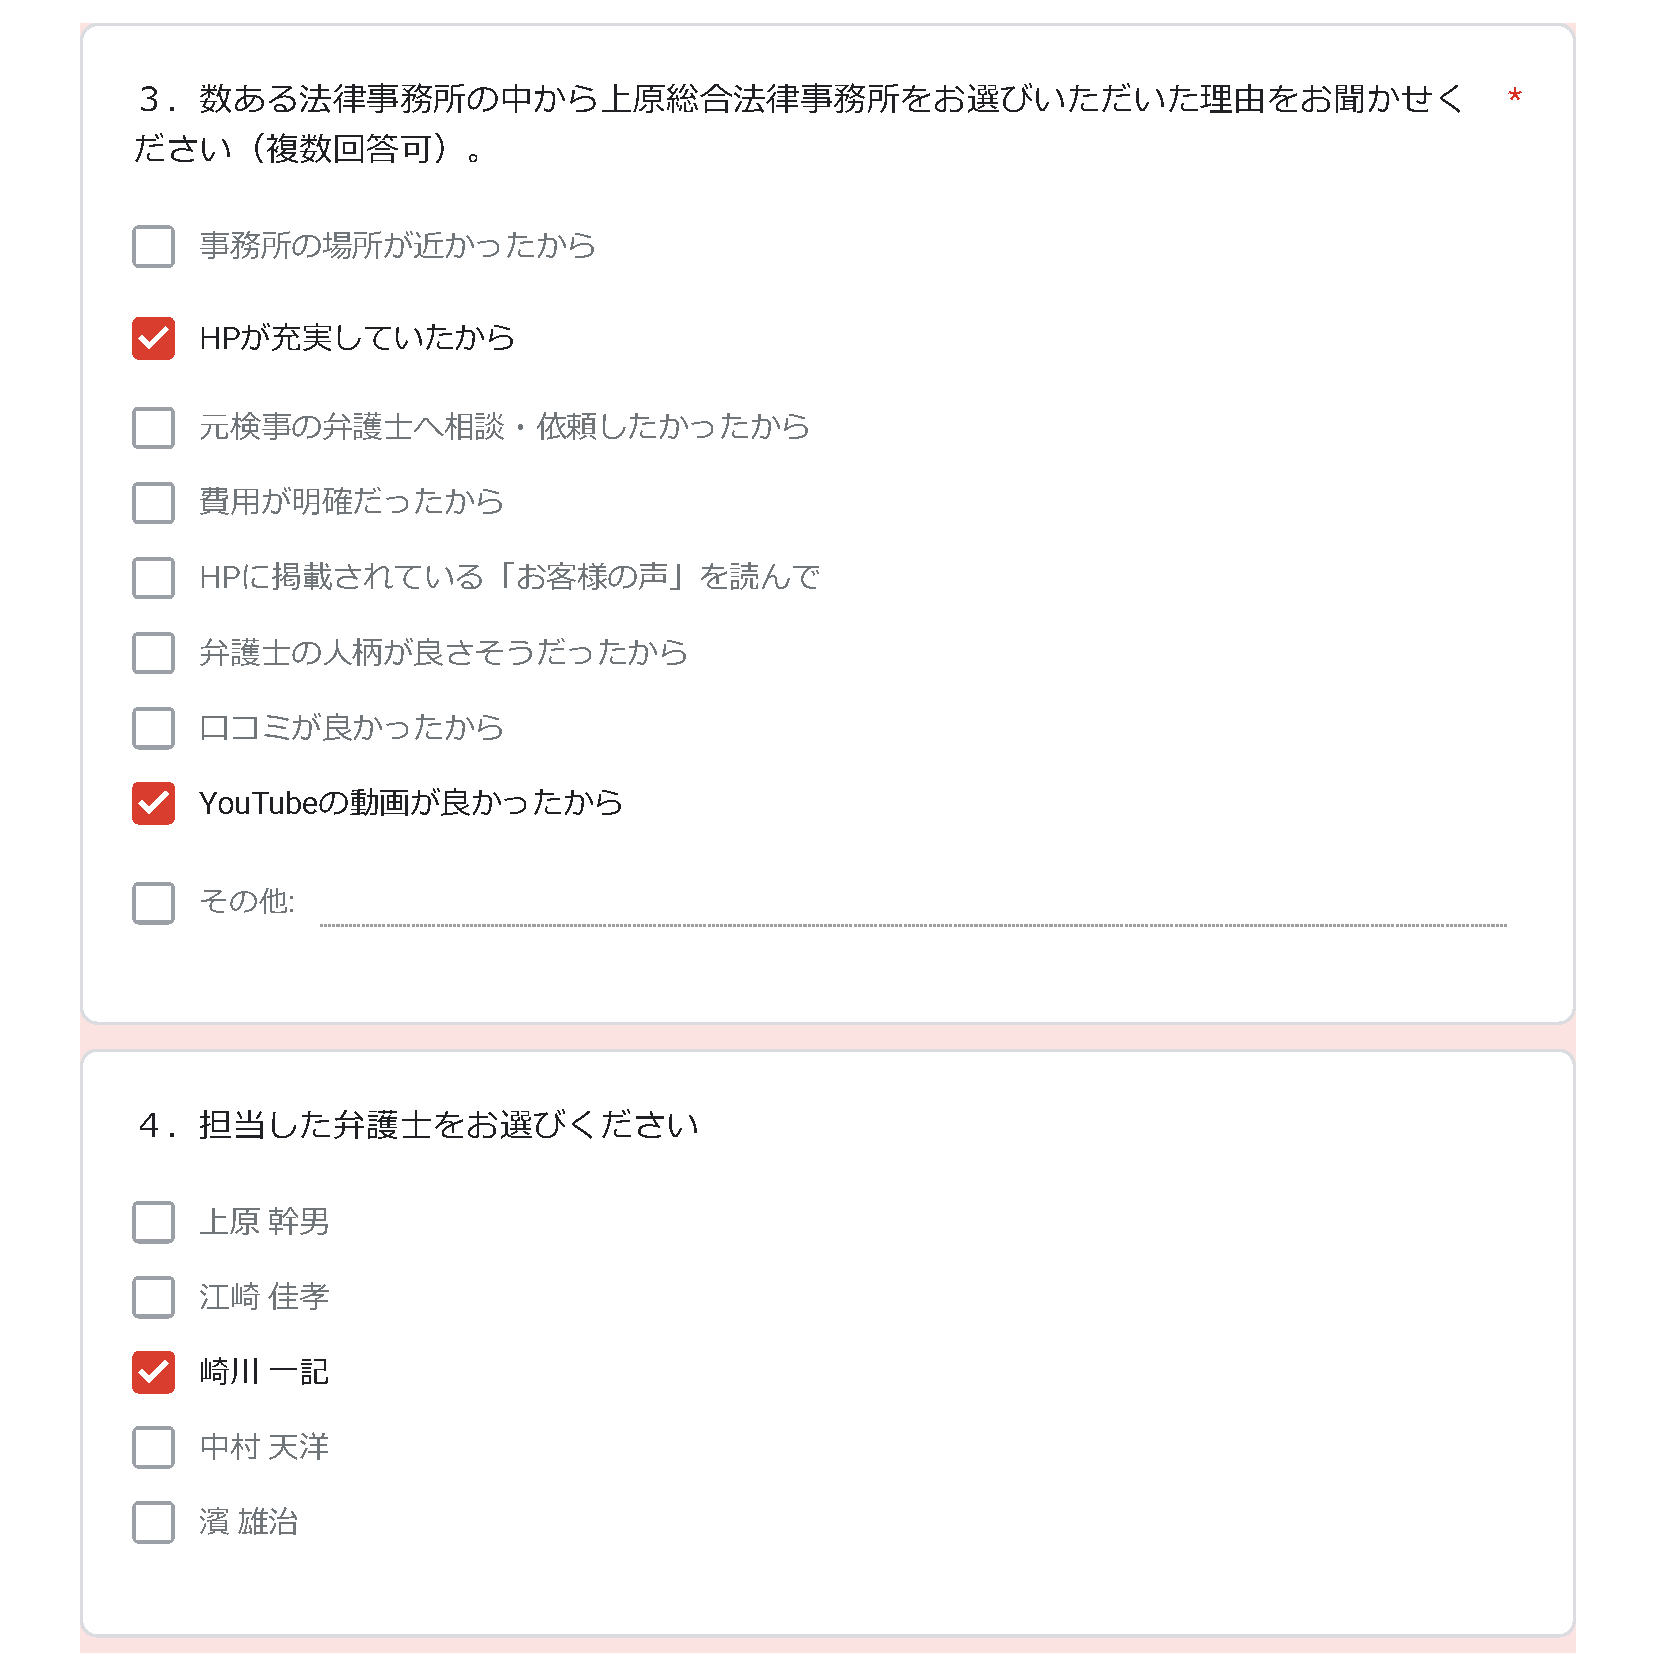
Task: Click the HPが充実していたから label text
Action: [x=357, y=338]
